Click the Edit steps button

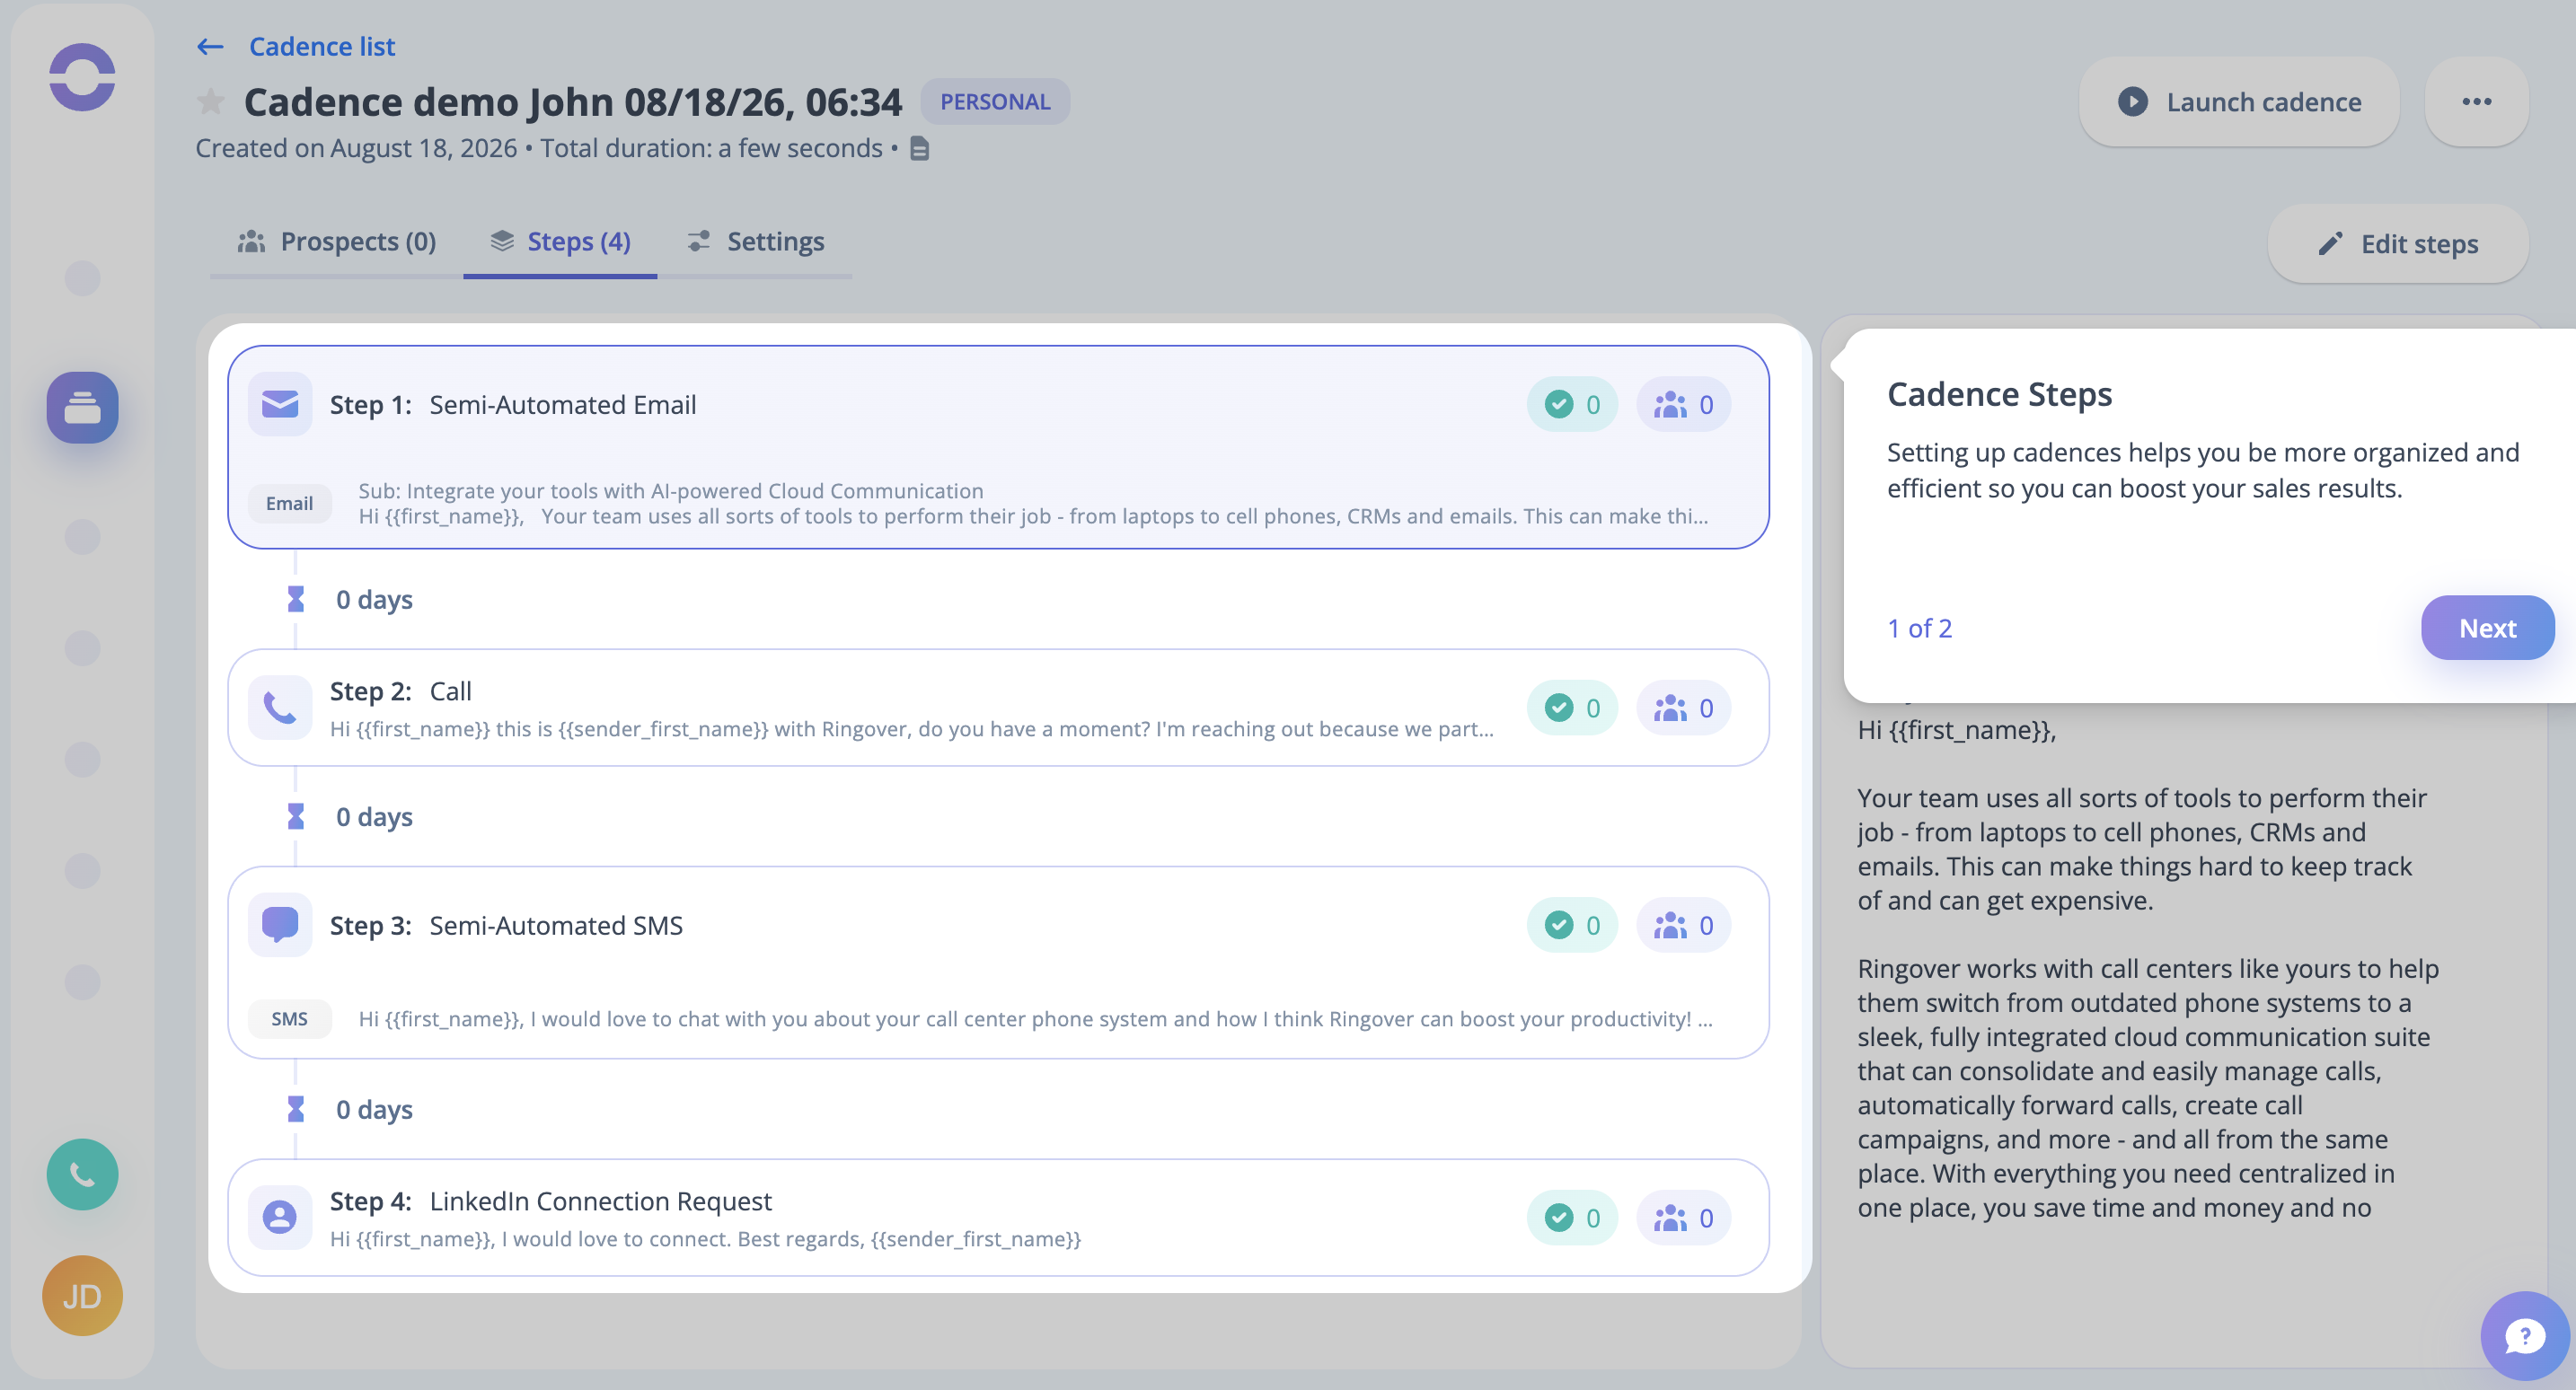tap(2398, 244)
